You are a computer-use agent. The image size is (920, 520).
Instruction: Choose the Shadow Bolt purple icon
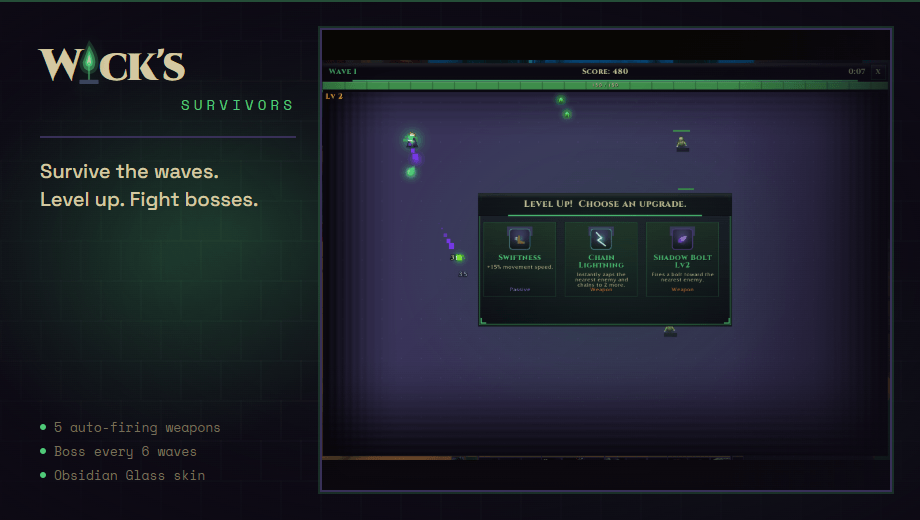tap(682, 239)
